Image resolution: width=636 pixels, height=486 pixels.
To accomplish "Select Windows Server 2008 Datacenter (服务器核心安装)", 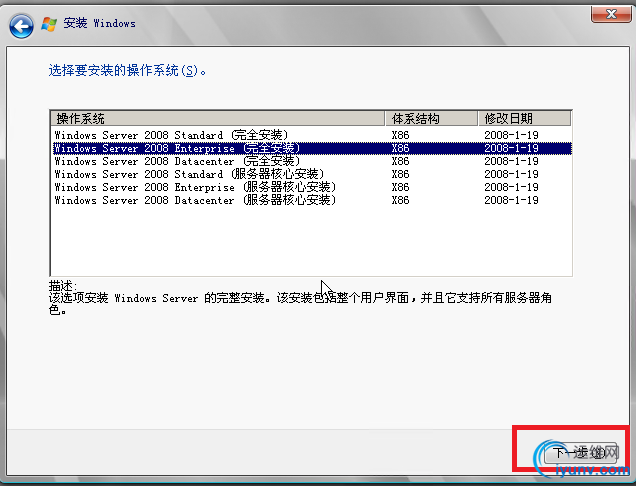I will 312,200.
